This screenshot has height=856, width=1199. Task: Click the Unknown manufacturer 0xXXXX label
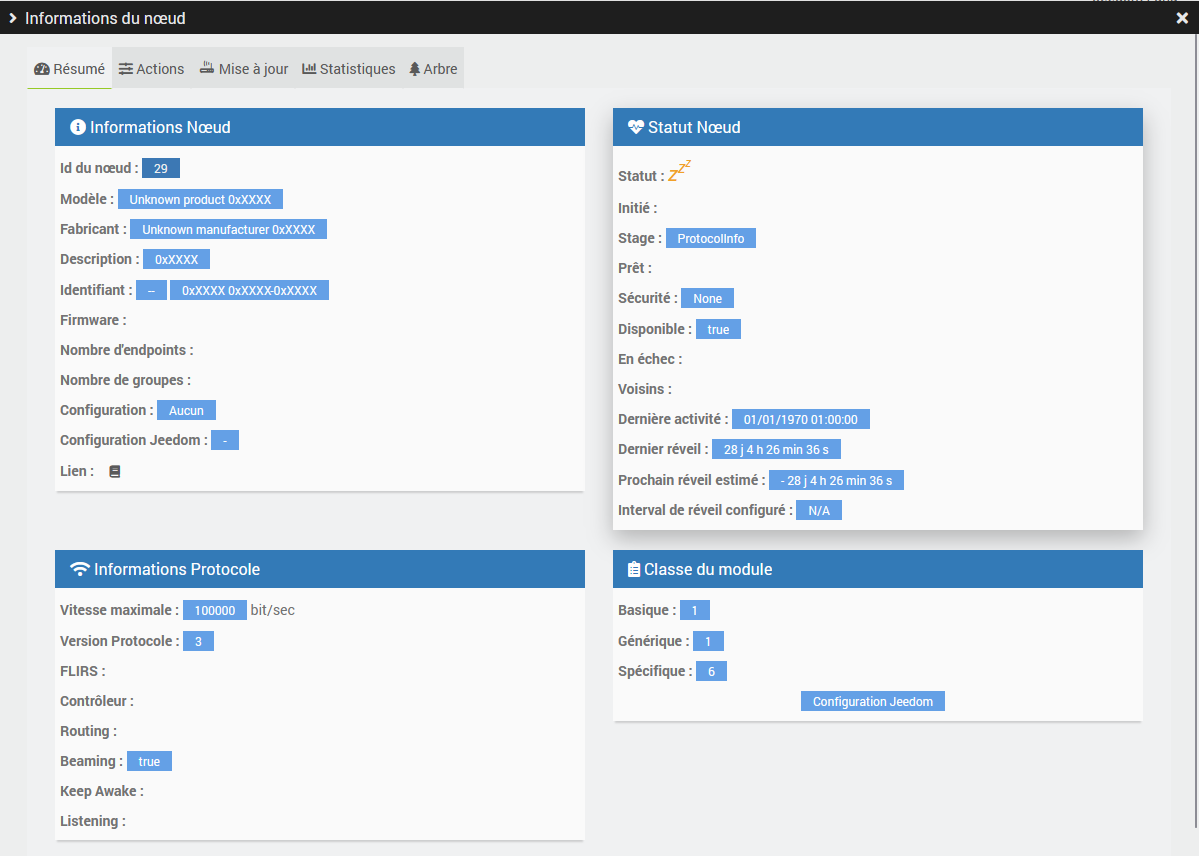229,229
